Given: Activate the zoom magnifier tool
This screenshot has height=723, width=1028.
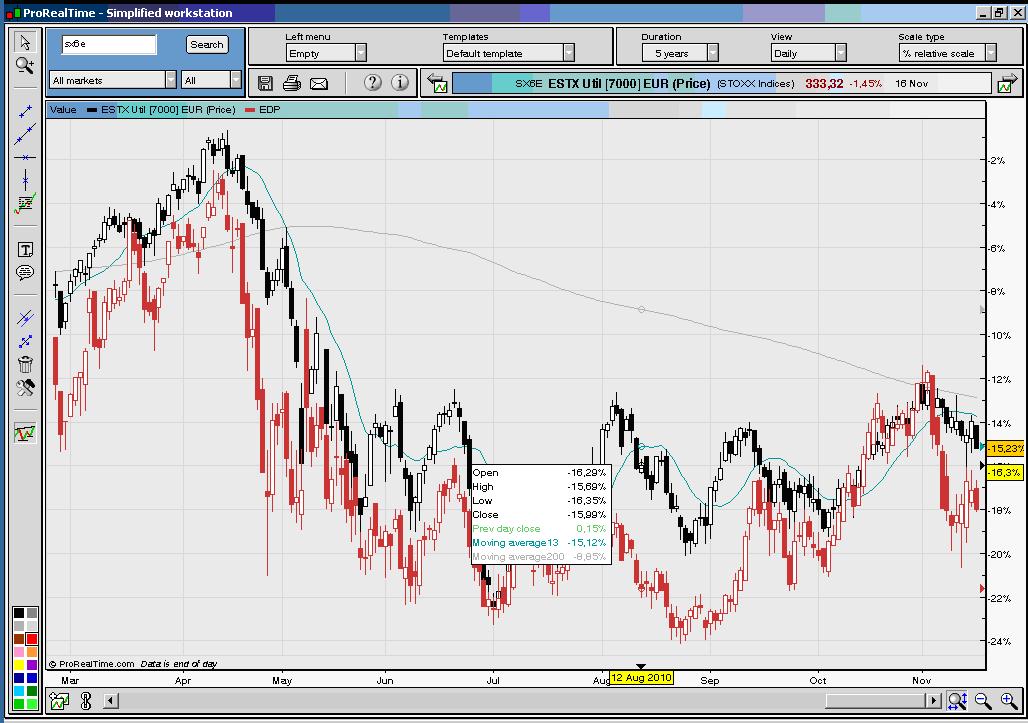Looking at the screenshot, I should tap(25, 65).
